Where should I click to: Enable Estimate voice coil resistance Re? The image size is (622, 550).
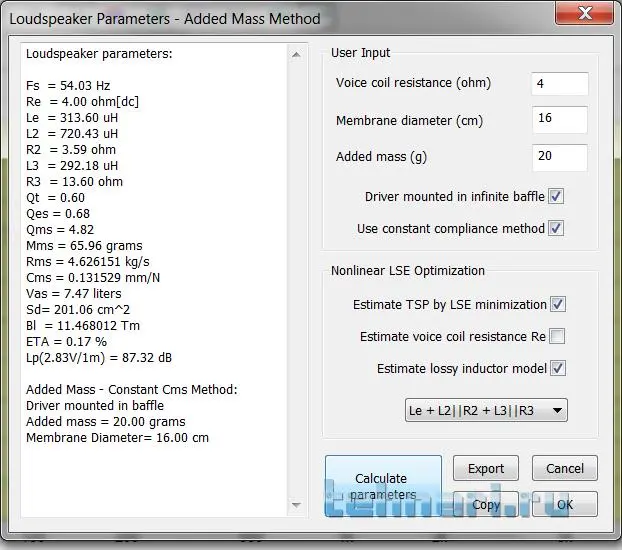pos(557,336)
